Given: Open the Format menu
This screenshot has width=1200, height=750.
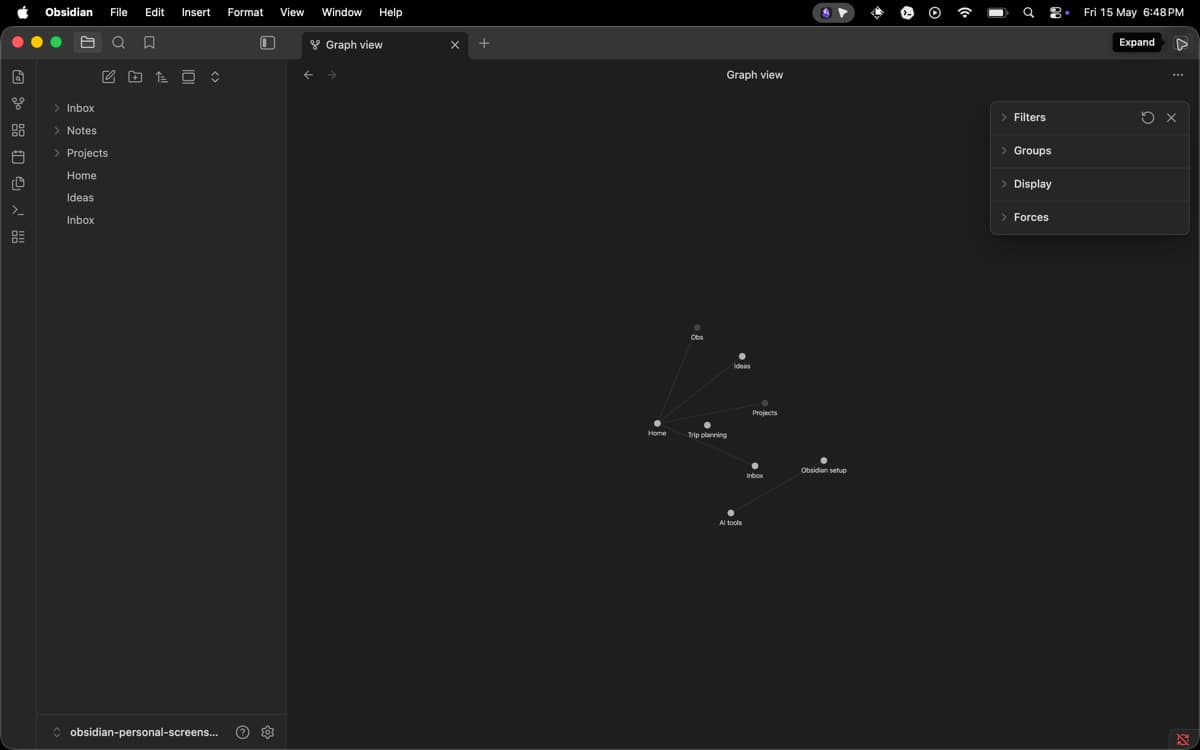Looking at the screenshot, I should [x=245, y=12].
